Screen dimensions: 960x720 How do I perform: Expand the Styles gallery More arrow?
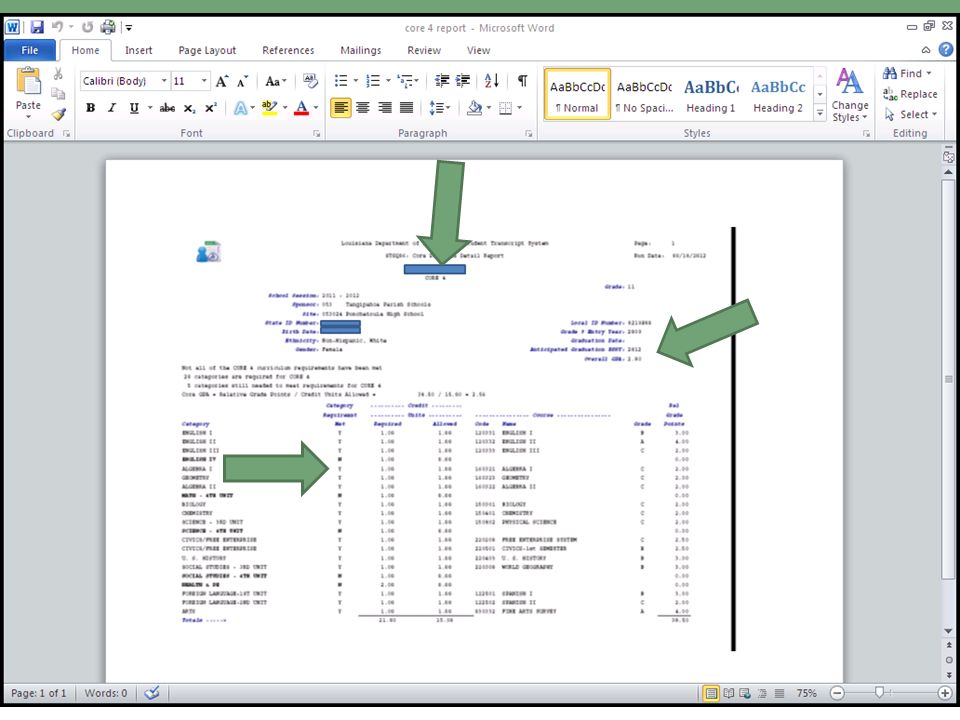820,113
